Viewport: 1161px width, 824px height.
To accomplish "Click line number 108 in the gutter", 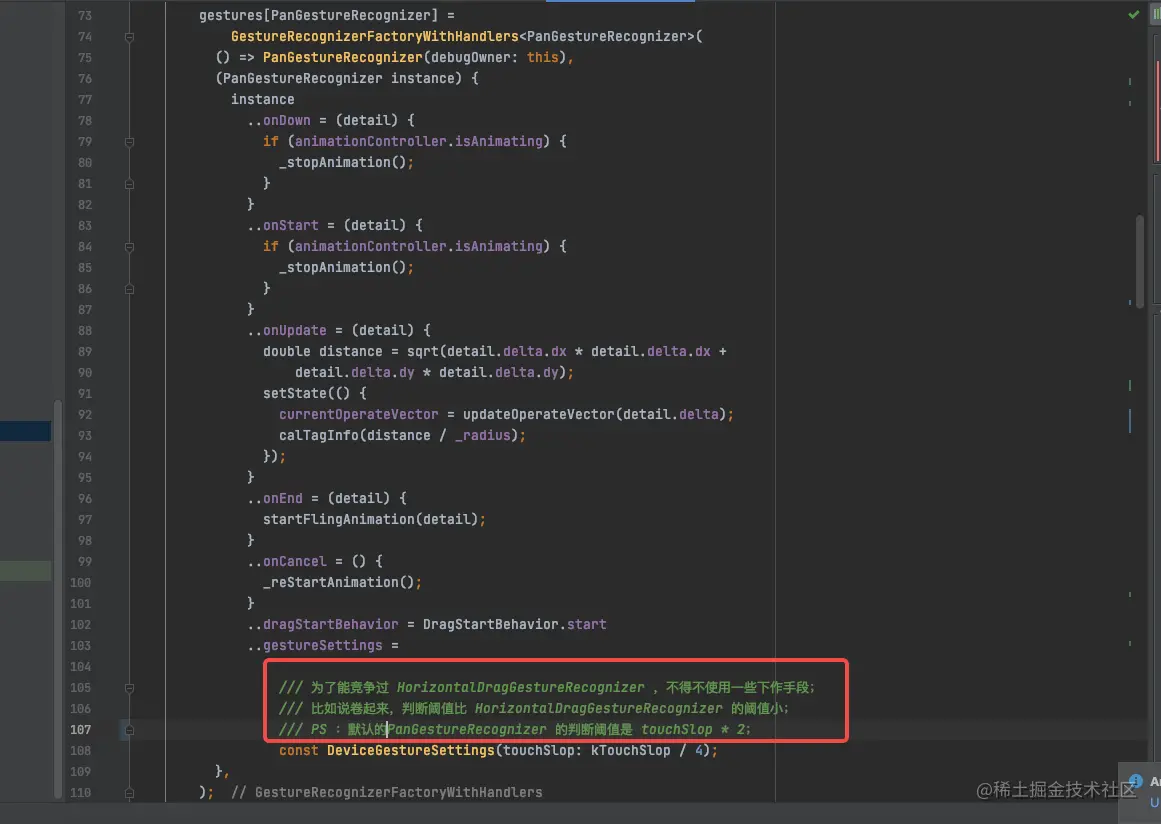I will point(81,751).
